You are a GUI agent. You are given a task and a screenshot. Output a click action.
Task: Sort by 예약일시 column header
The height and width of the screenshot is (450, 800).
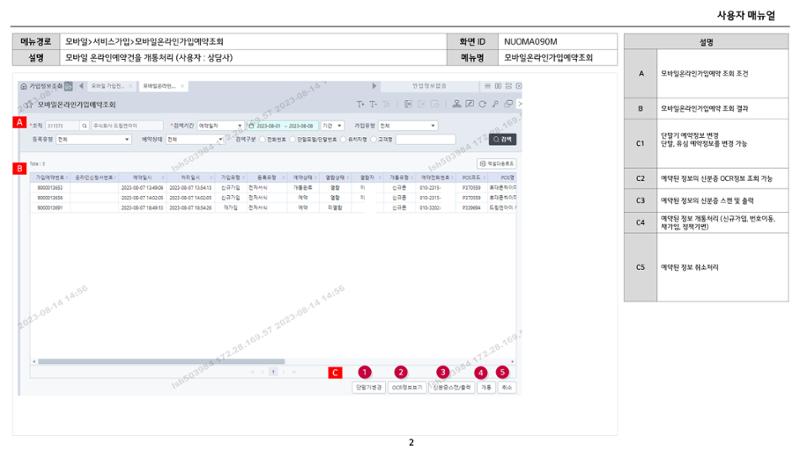142,178
